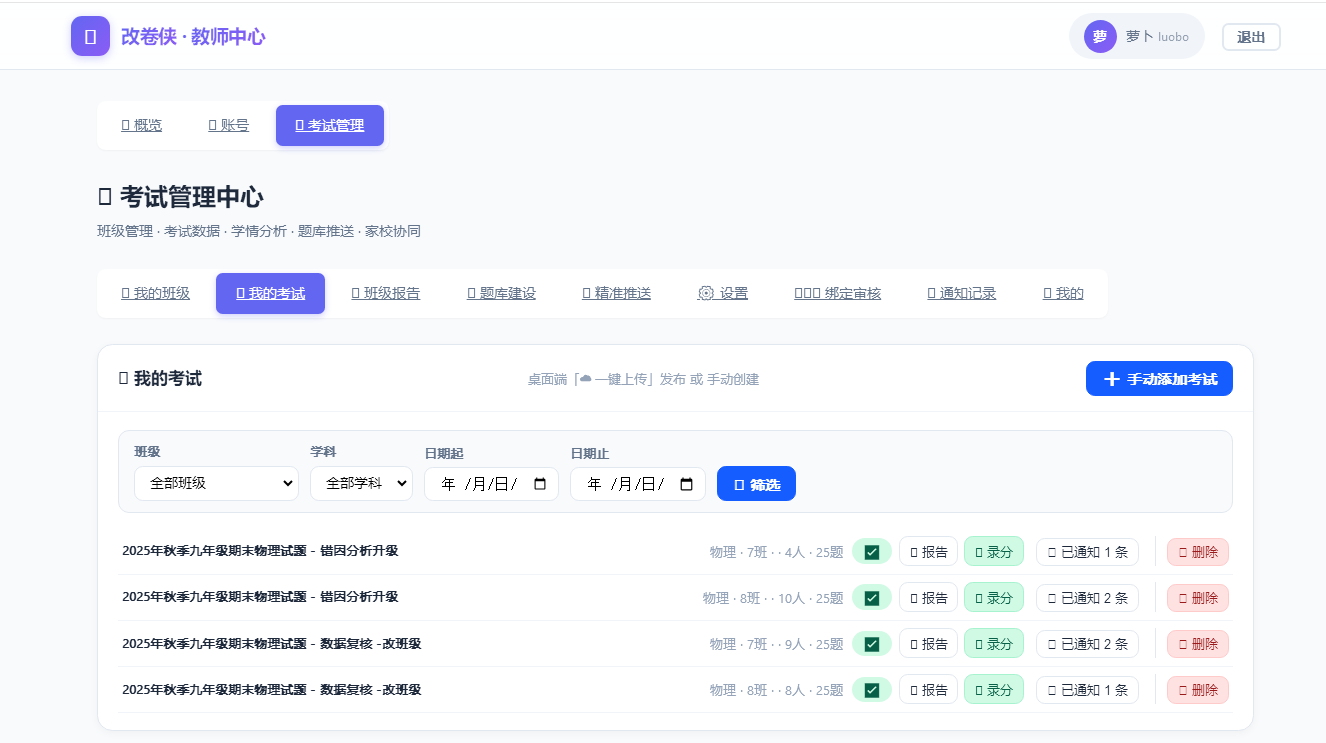Open 报告 for 7班 数据复核 exam
This screenshot has height=743, width=1326.
tap(928, 644)
